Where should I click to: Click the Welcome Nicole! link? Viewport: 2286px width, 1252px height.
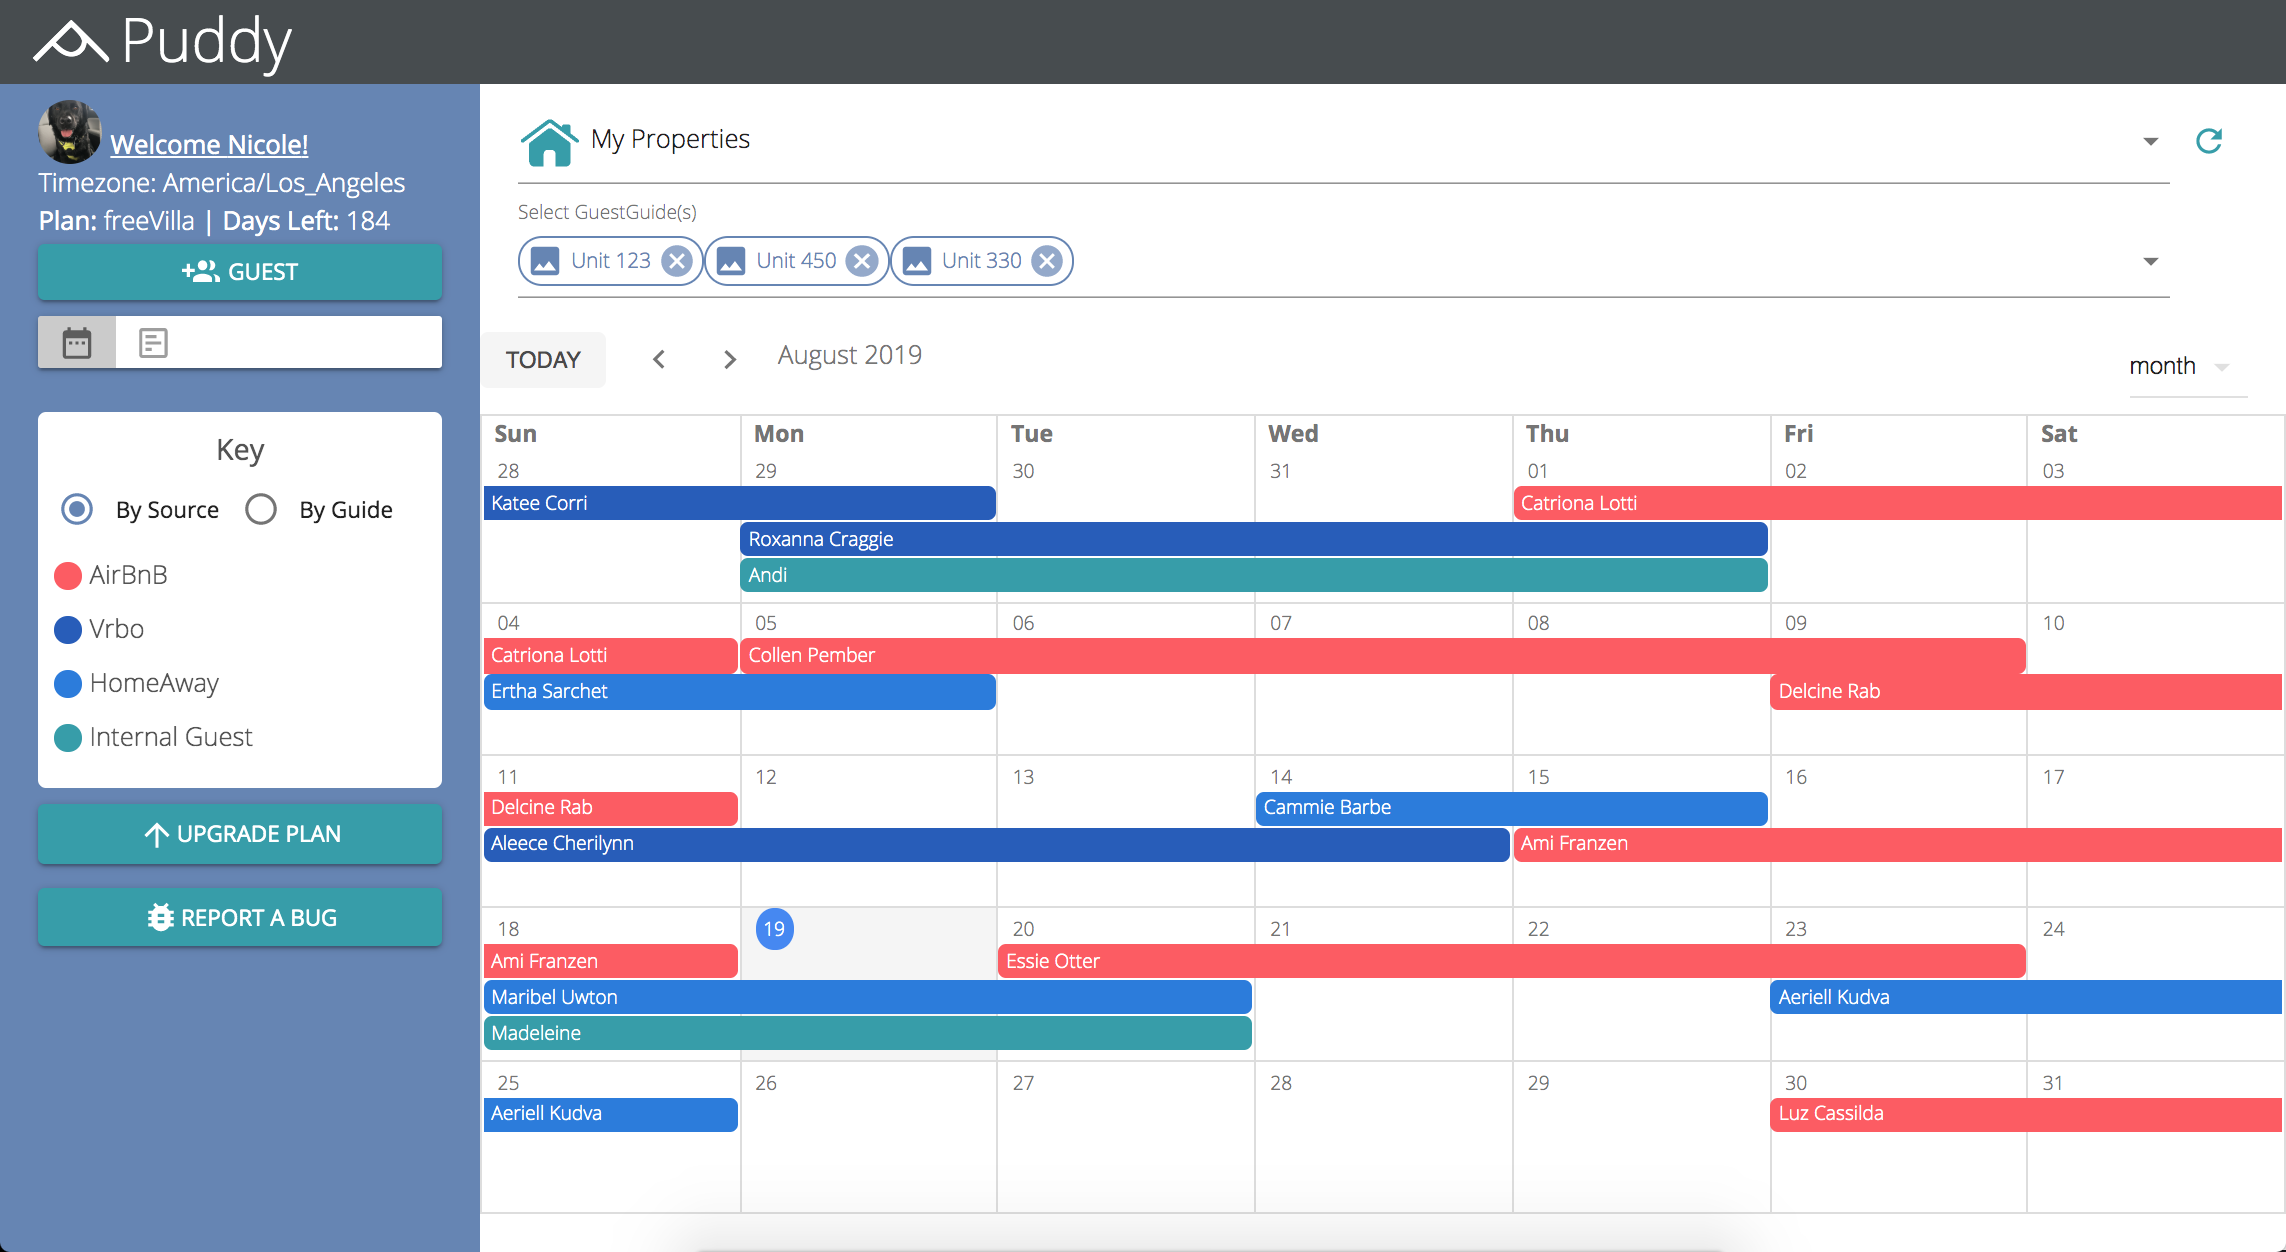point(209,144)
